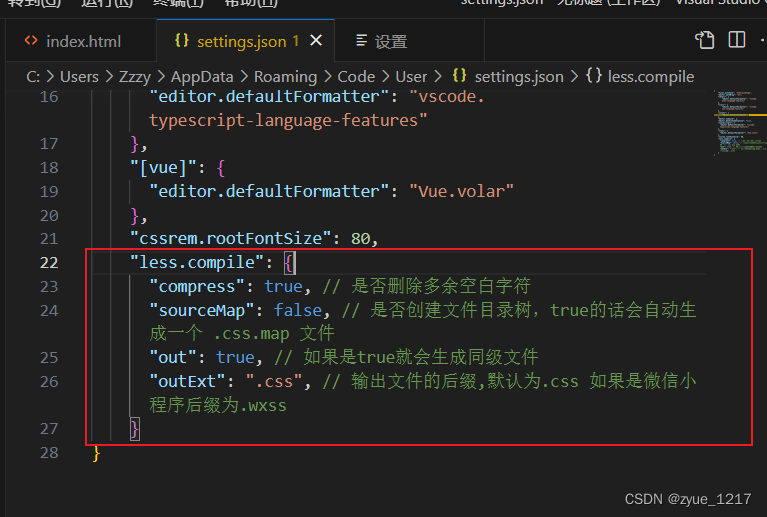The height and width of the screenshot is (517, 767).
Task: Click the opening brace after "less.compile"
Action: point(289,263)
